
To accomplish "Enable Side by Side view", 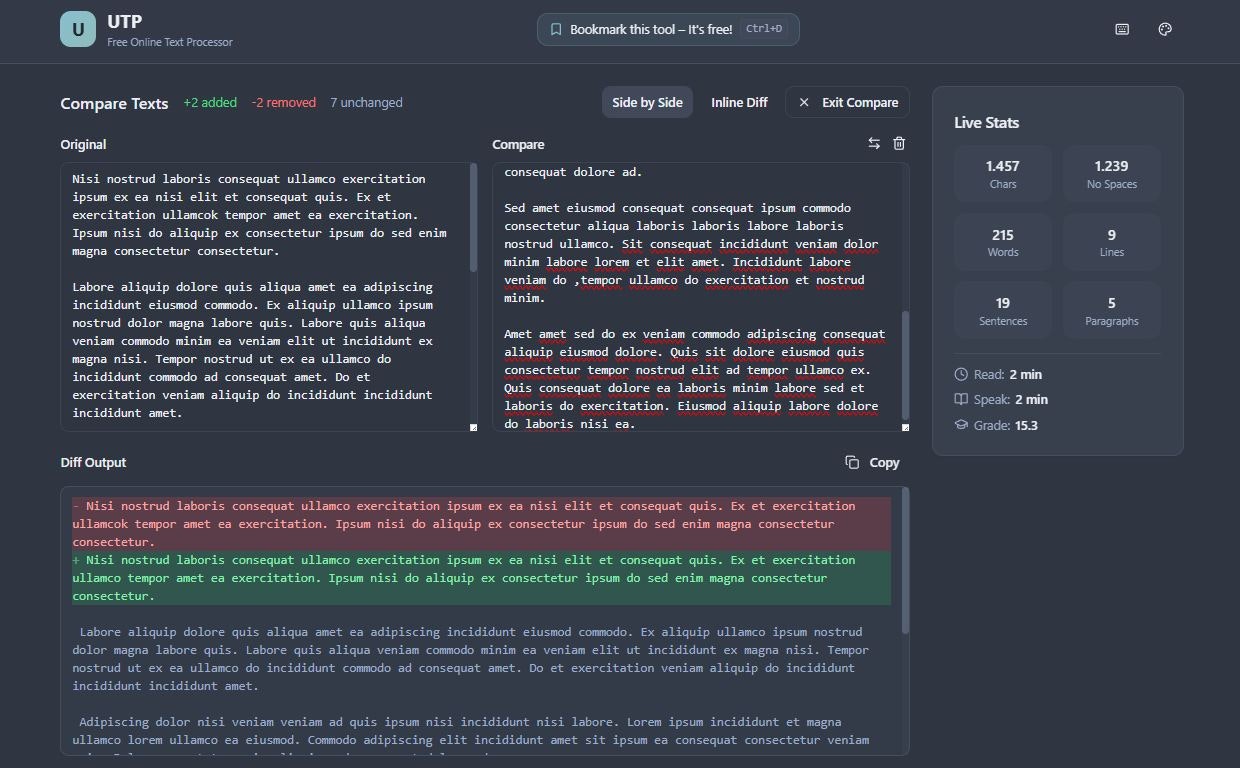I will tap(647, 102).
